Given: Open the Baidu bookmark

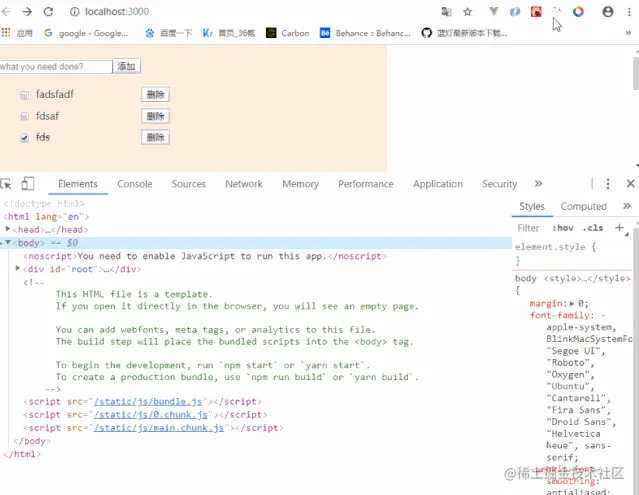Looking at the screenshot, I should pos(168,33).
